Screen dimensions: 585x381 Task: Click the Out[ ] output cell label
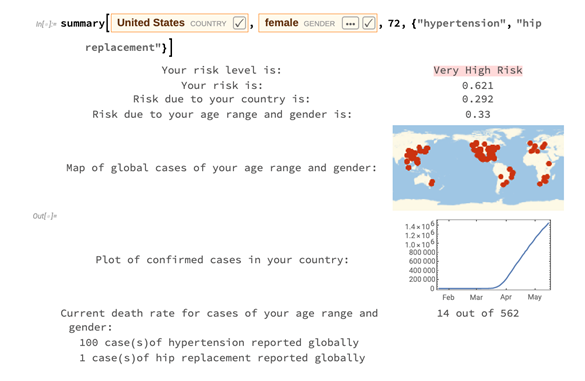(x=45, y=216)
